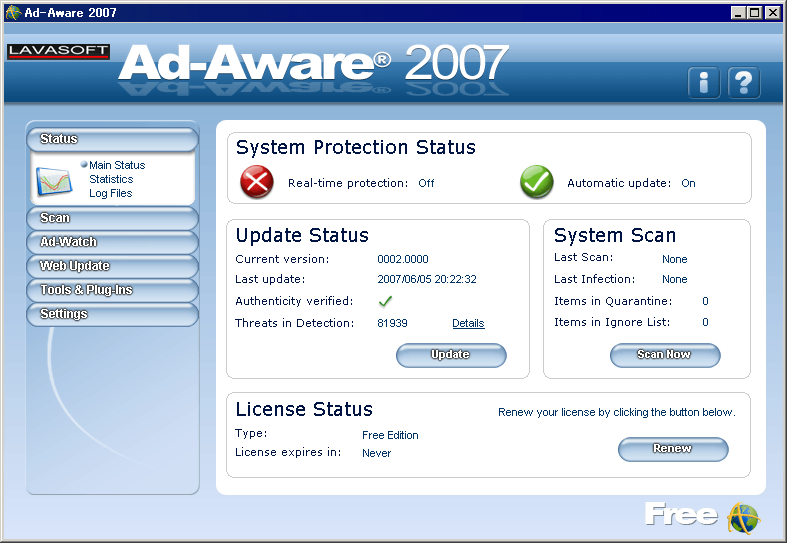Open the Web Update section

coord(112,266)
